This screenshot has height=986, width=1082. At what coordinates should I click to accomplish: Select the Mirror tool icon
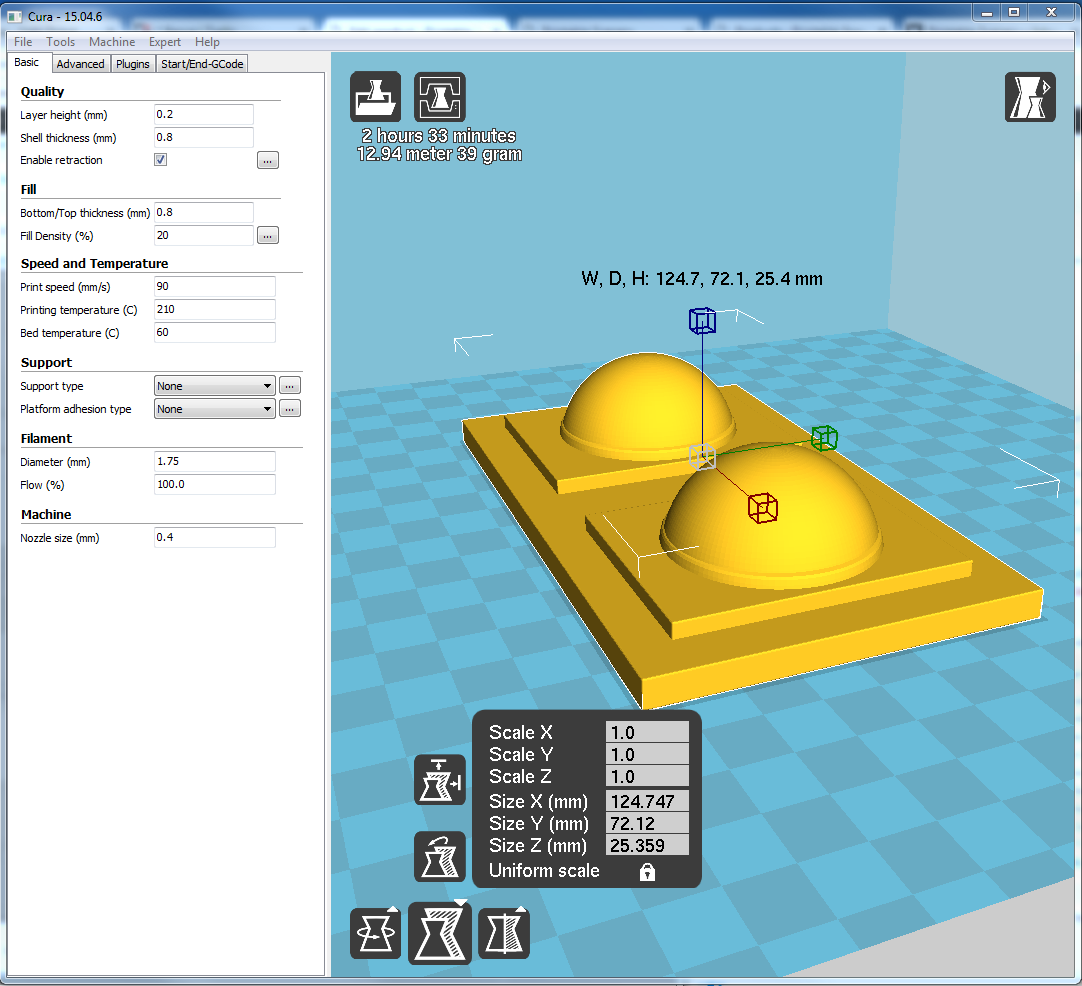[x=503, y=933]
